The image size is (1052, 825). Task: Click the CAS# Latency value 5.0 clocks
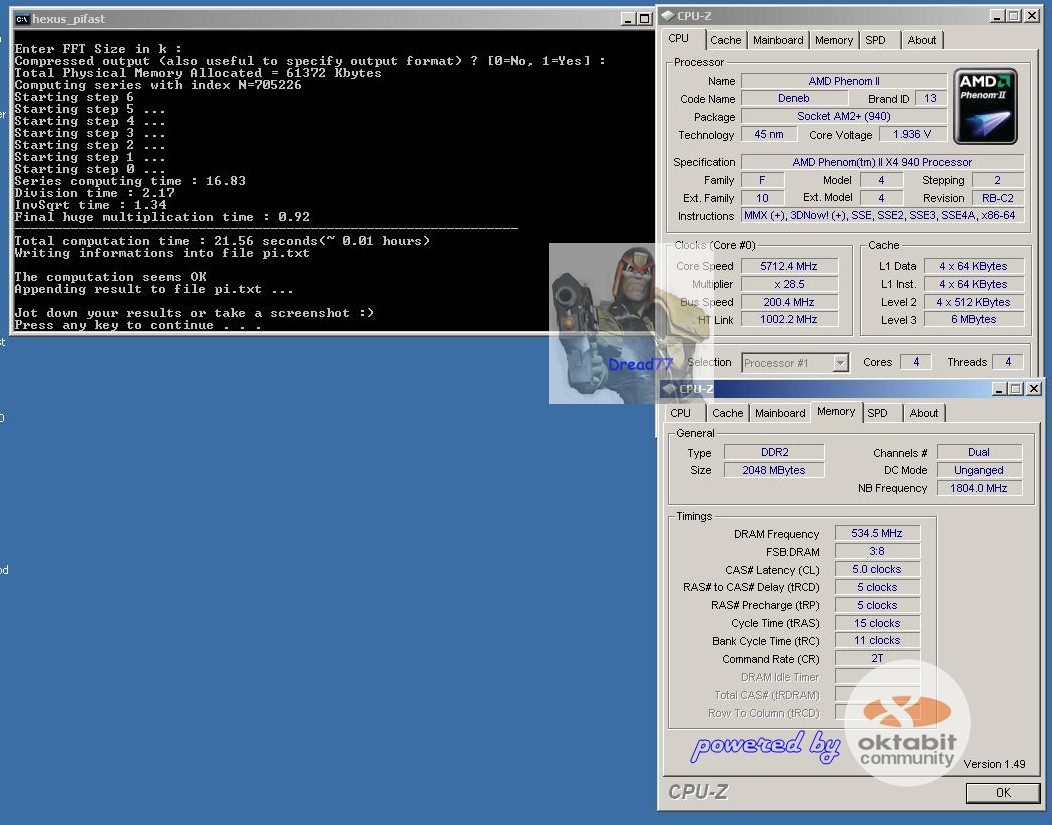pos(877,569)
